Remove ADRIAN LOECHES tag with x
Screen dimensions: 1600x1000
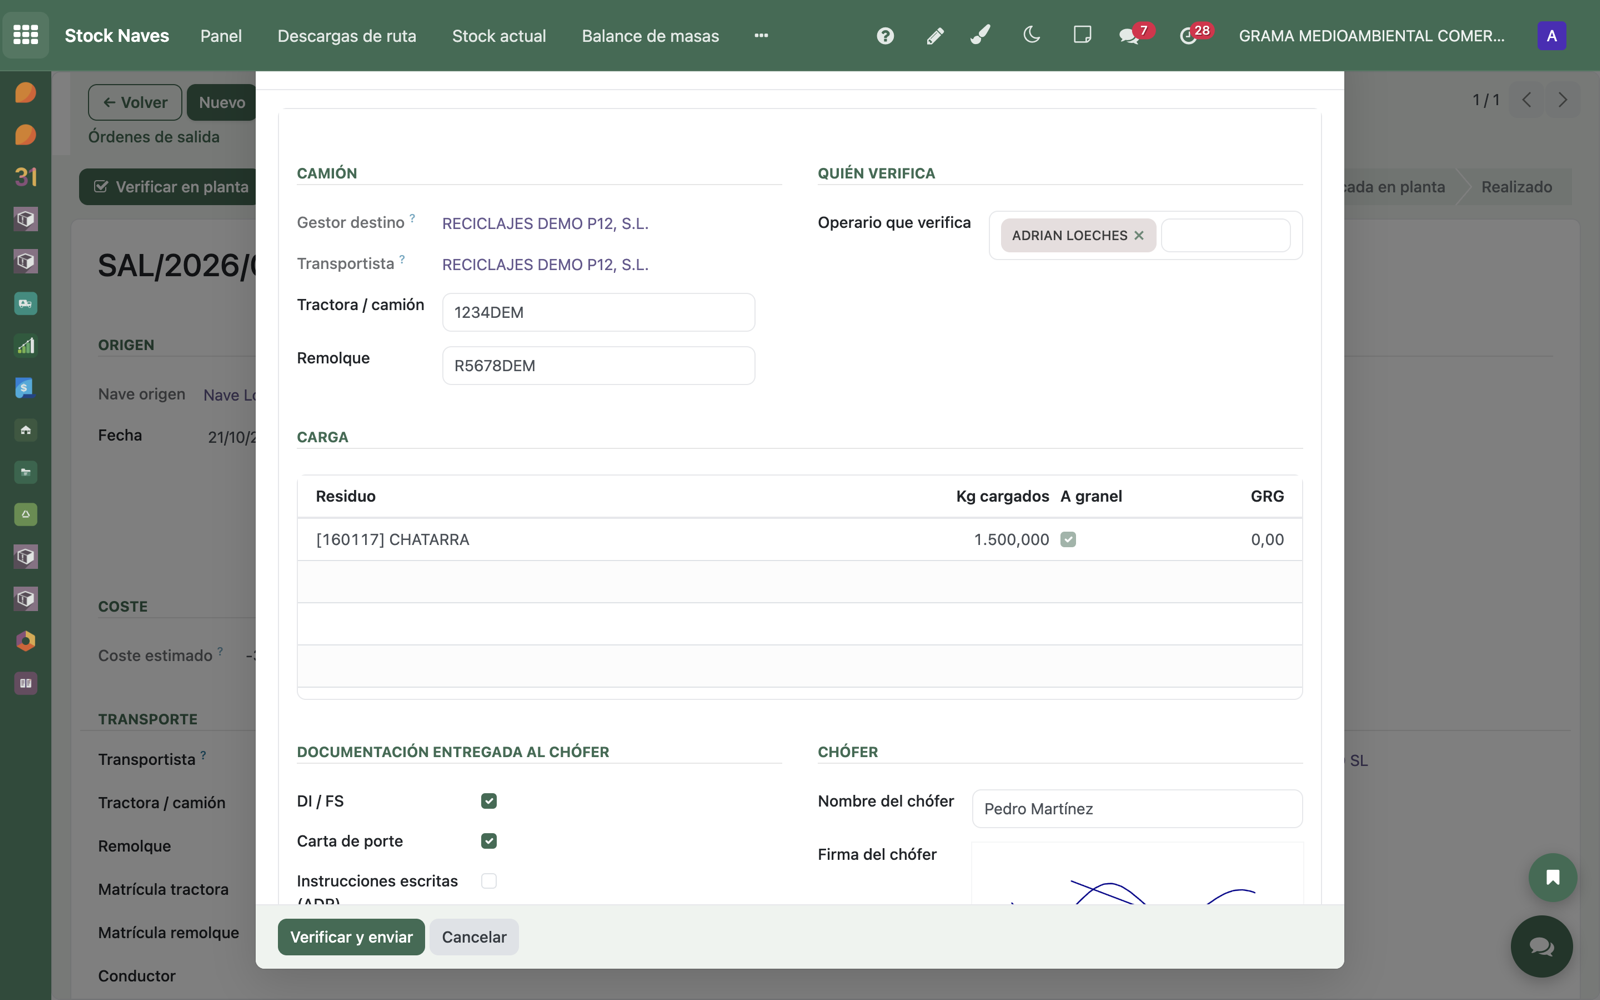tap(1139, 236)
